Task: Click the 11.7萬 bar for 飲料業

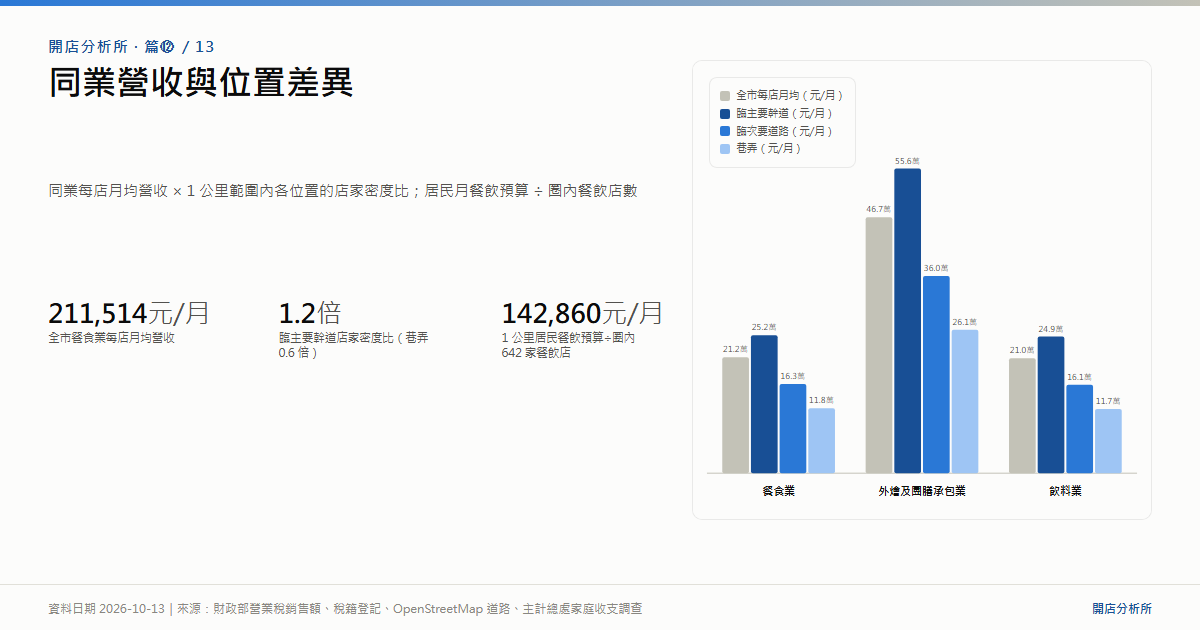Action: pyautogui.click(x=1108, y=441)
